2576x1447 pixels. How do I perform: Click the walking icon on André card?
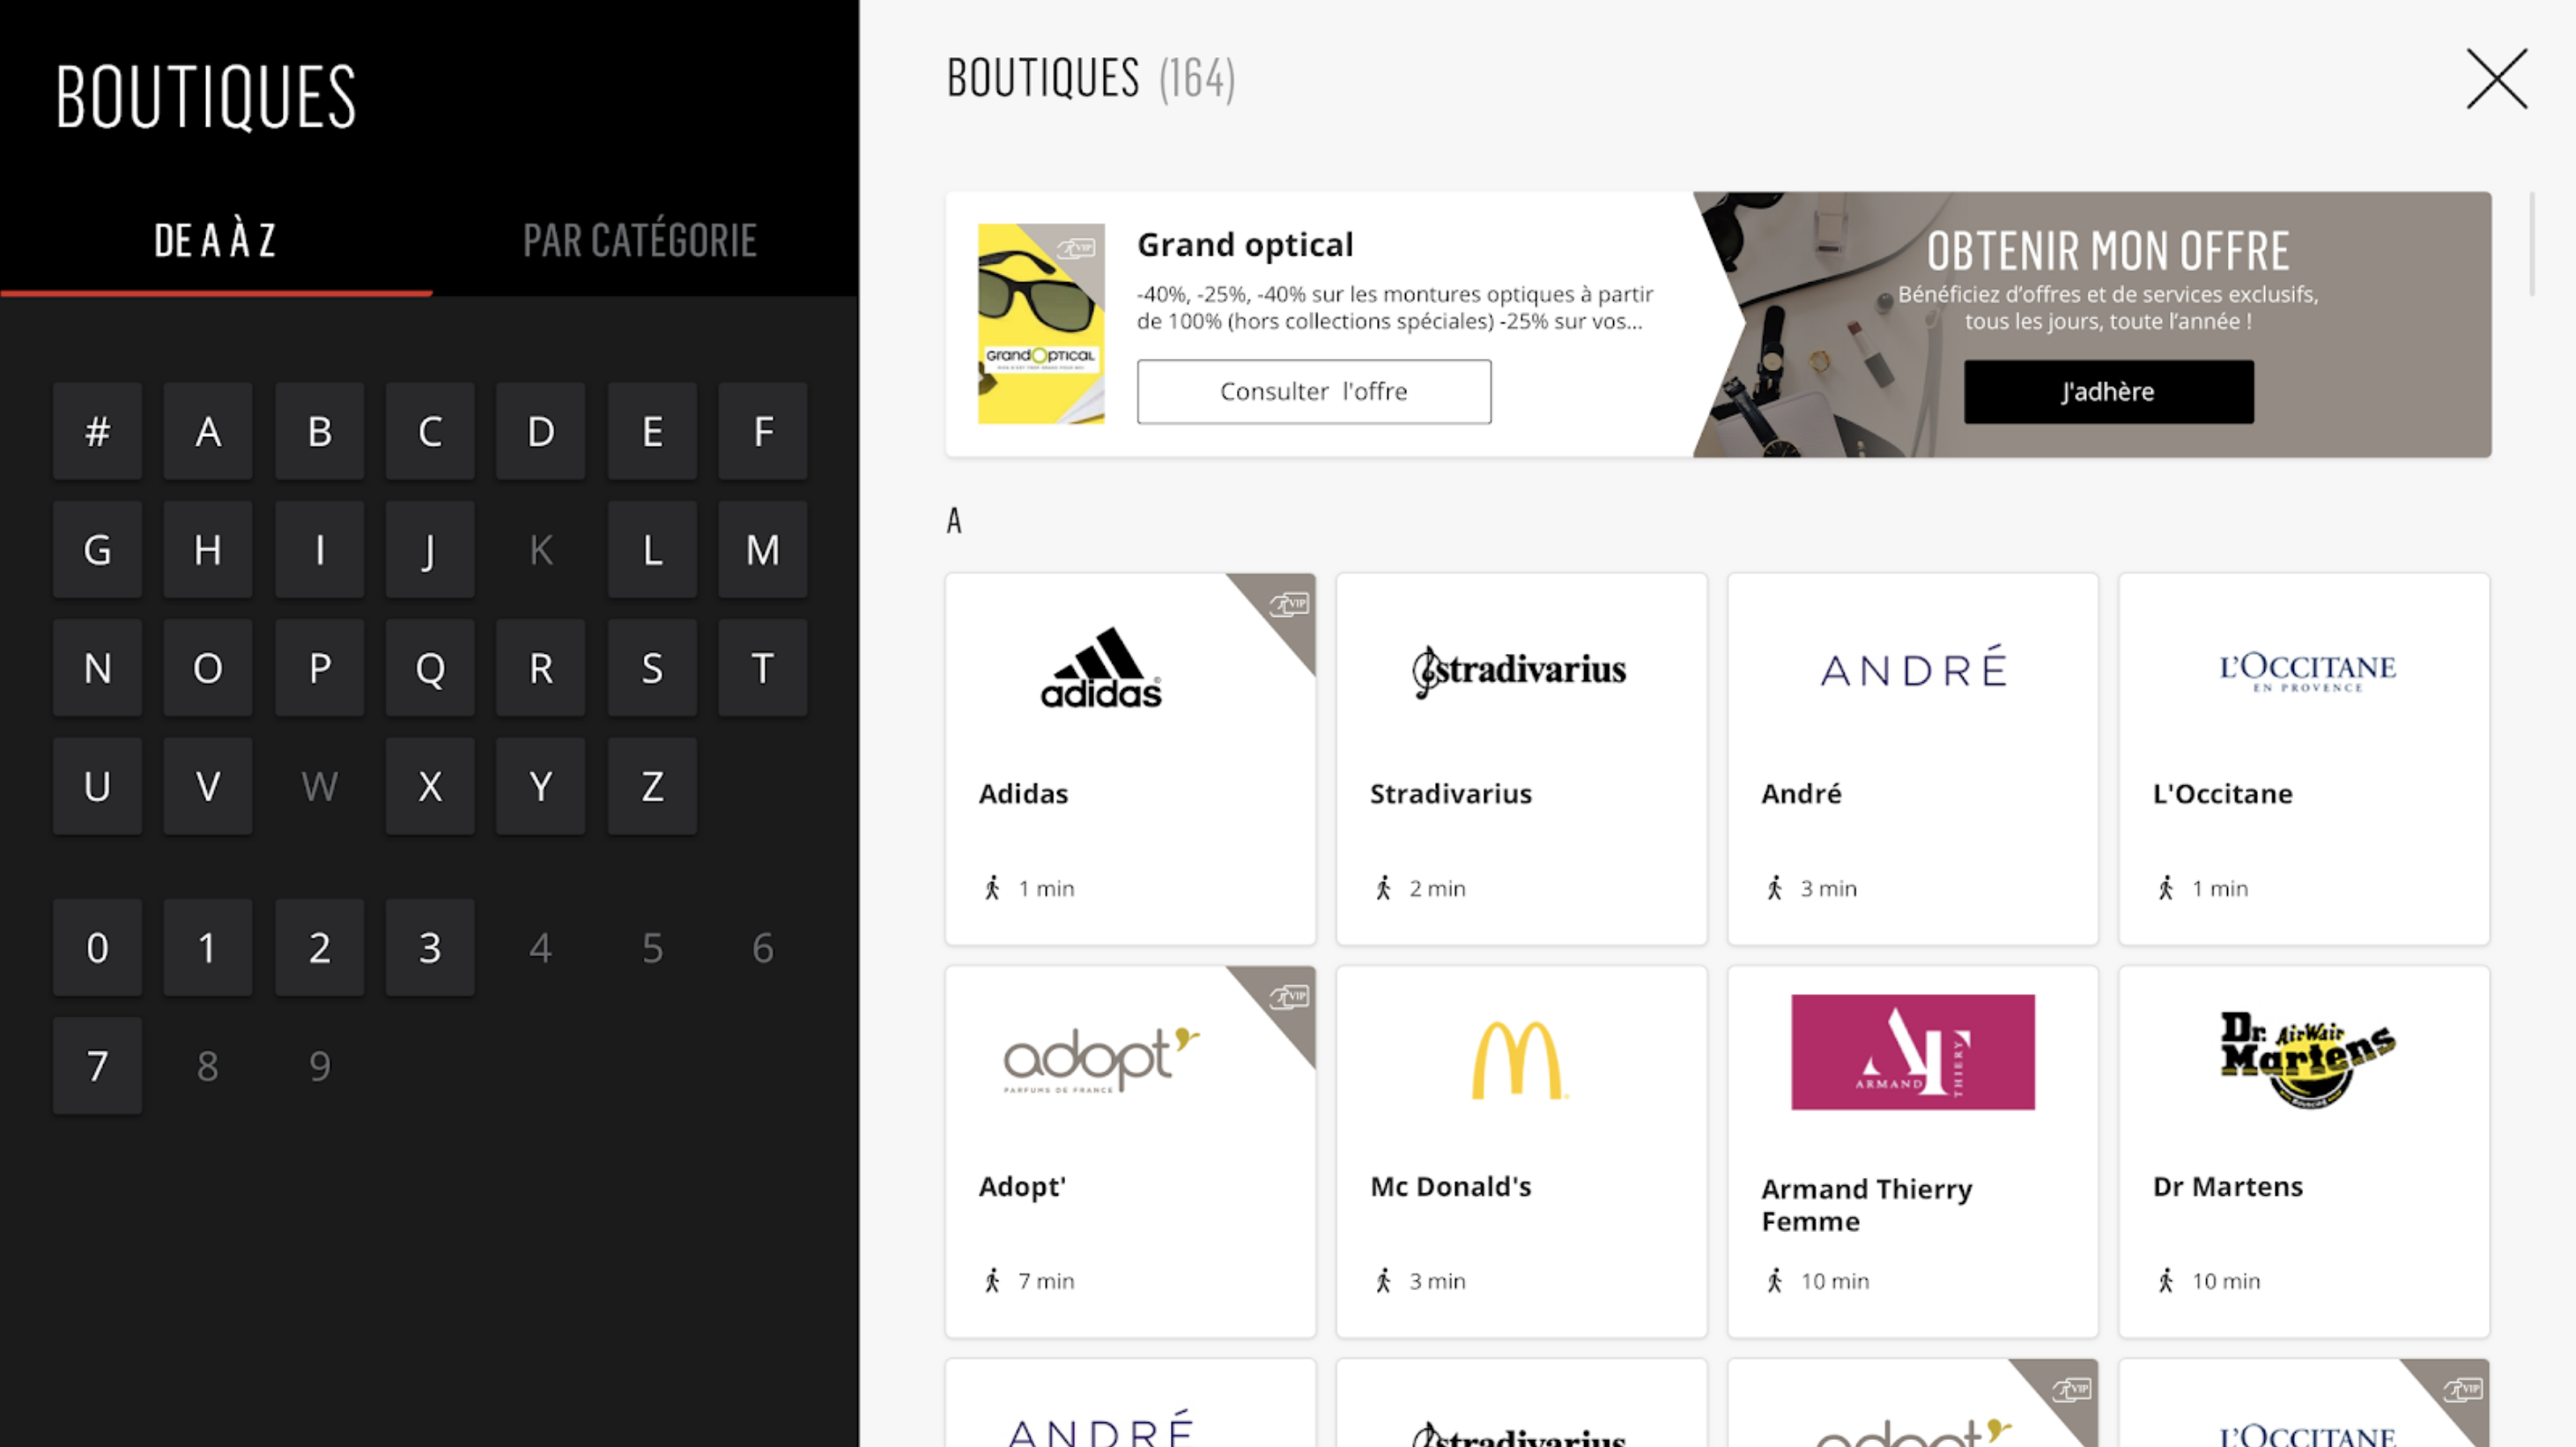click(x=1775, y=888)
